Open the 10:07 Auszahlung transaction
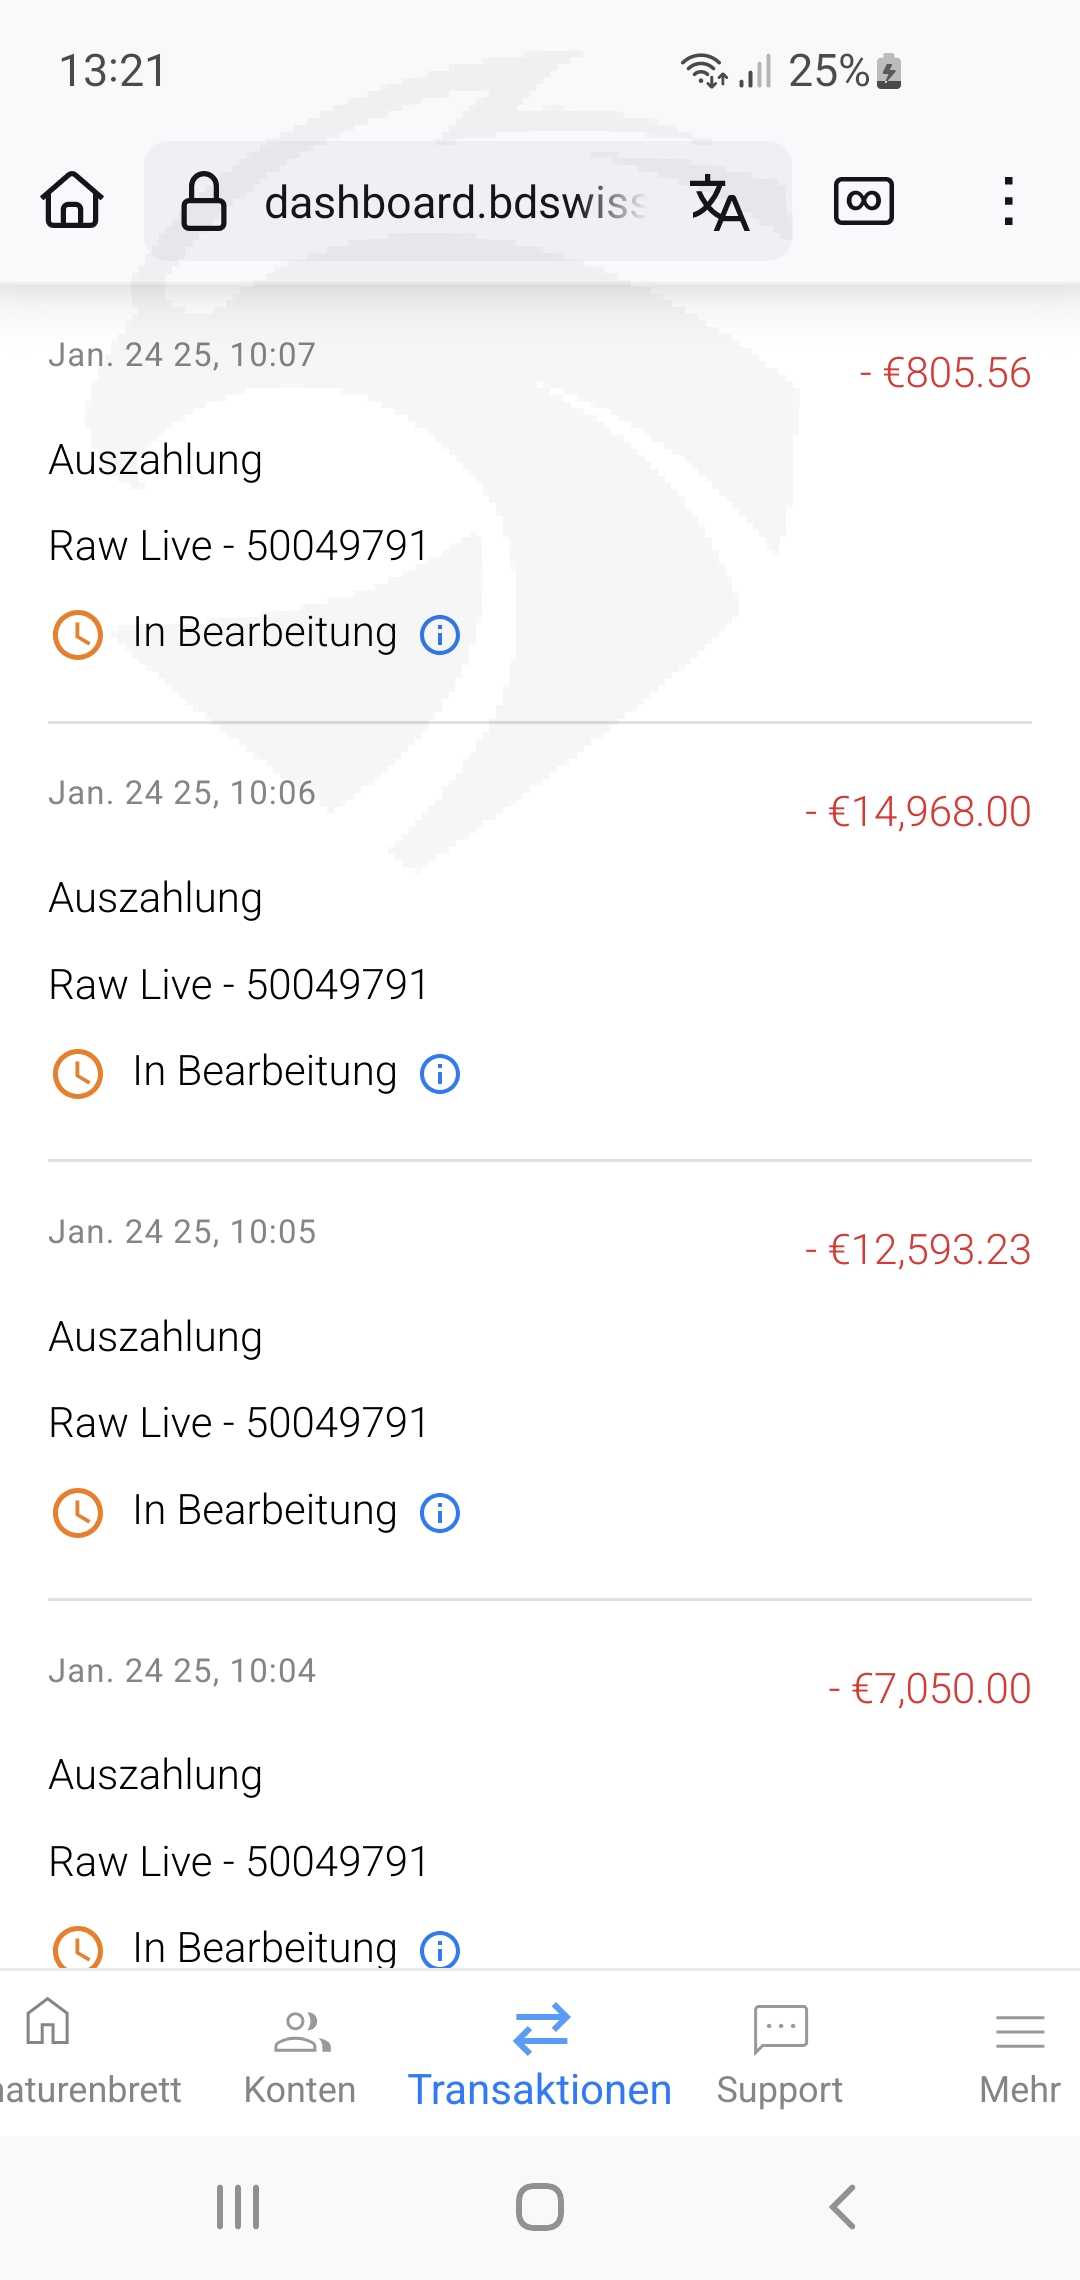Image resolution: width=1080 pixels, height=2280 pixels. point(156,460)
